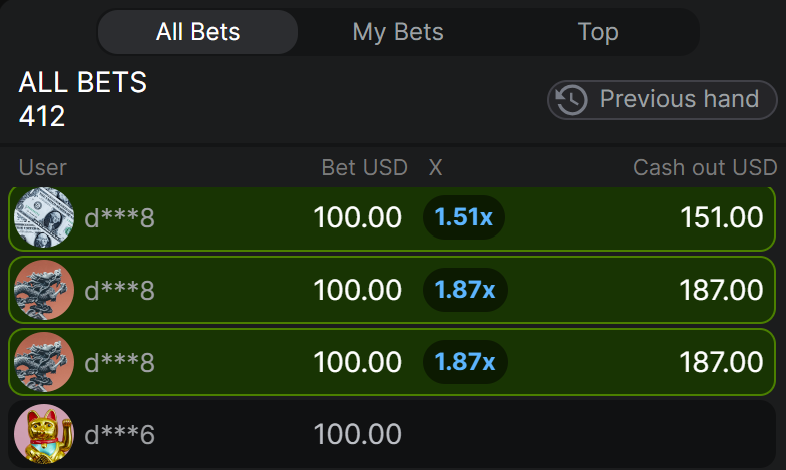Image resolution: width=786 pixels, height=470 pixels.
Task: Click the User column header
Action: pyautogui.click(x=43, y=167)
